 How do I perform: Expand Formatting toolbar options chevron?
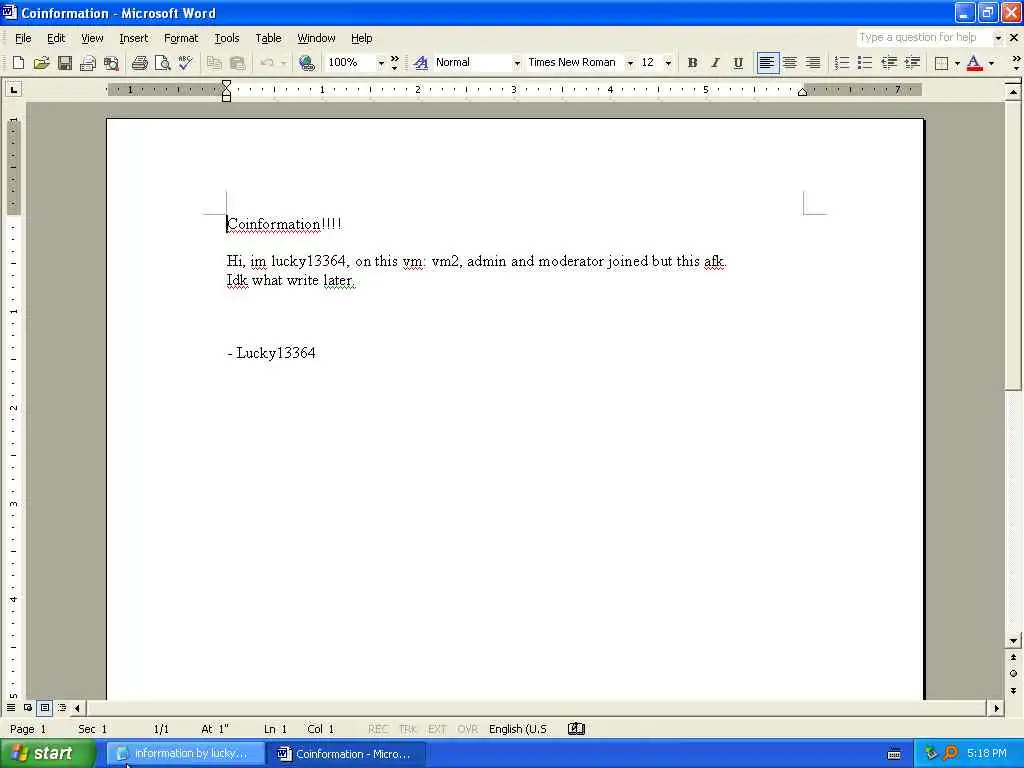[x=1016, y=63]
